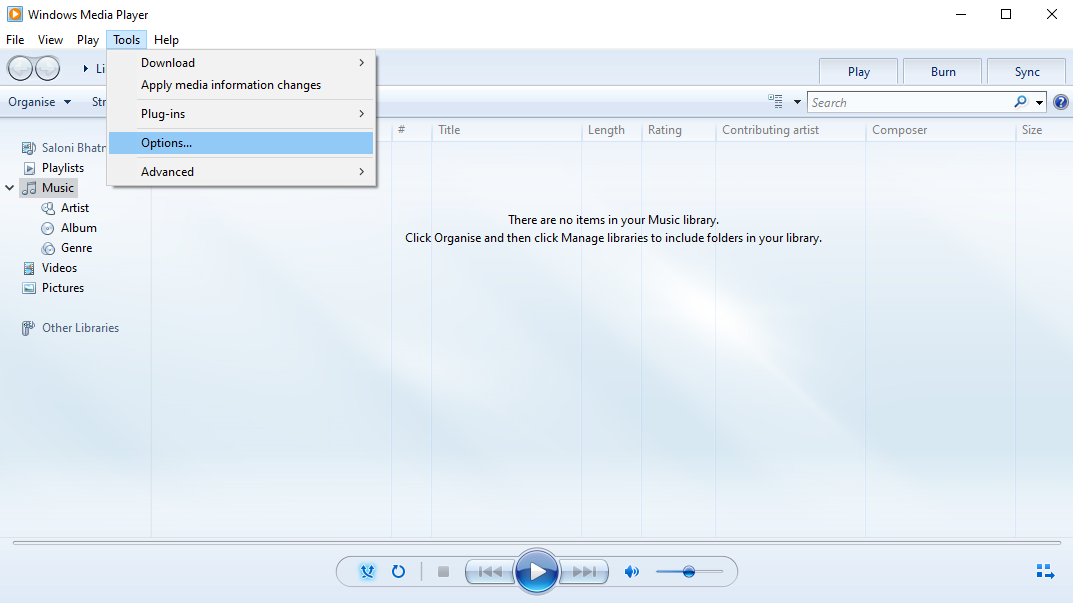Expand the Plug-ins submenu

point(241,114)
